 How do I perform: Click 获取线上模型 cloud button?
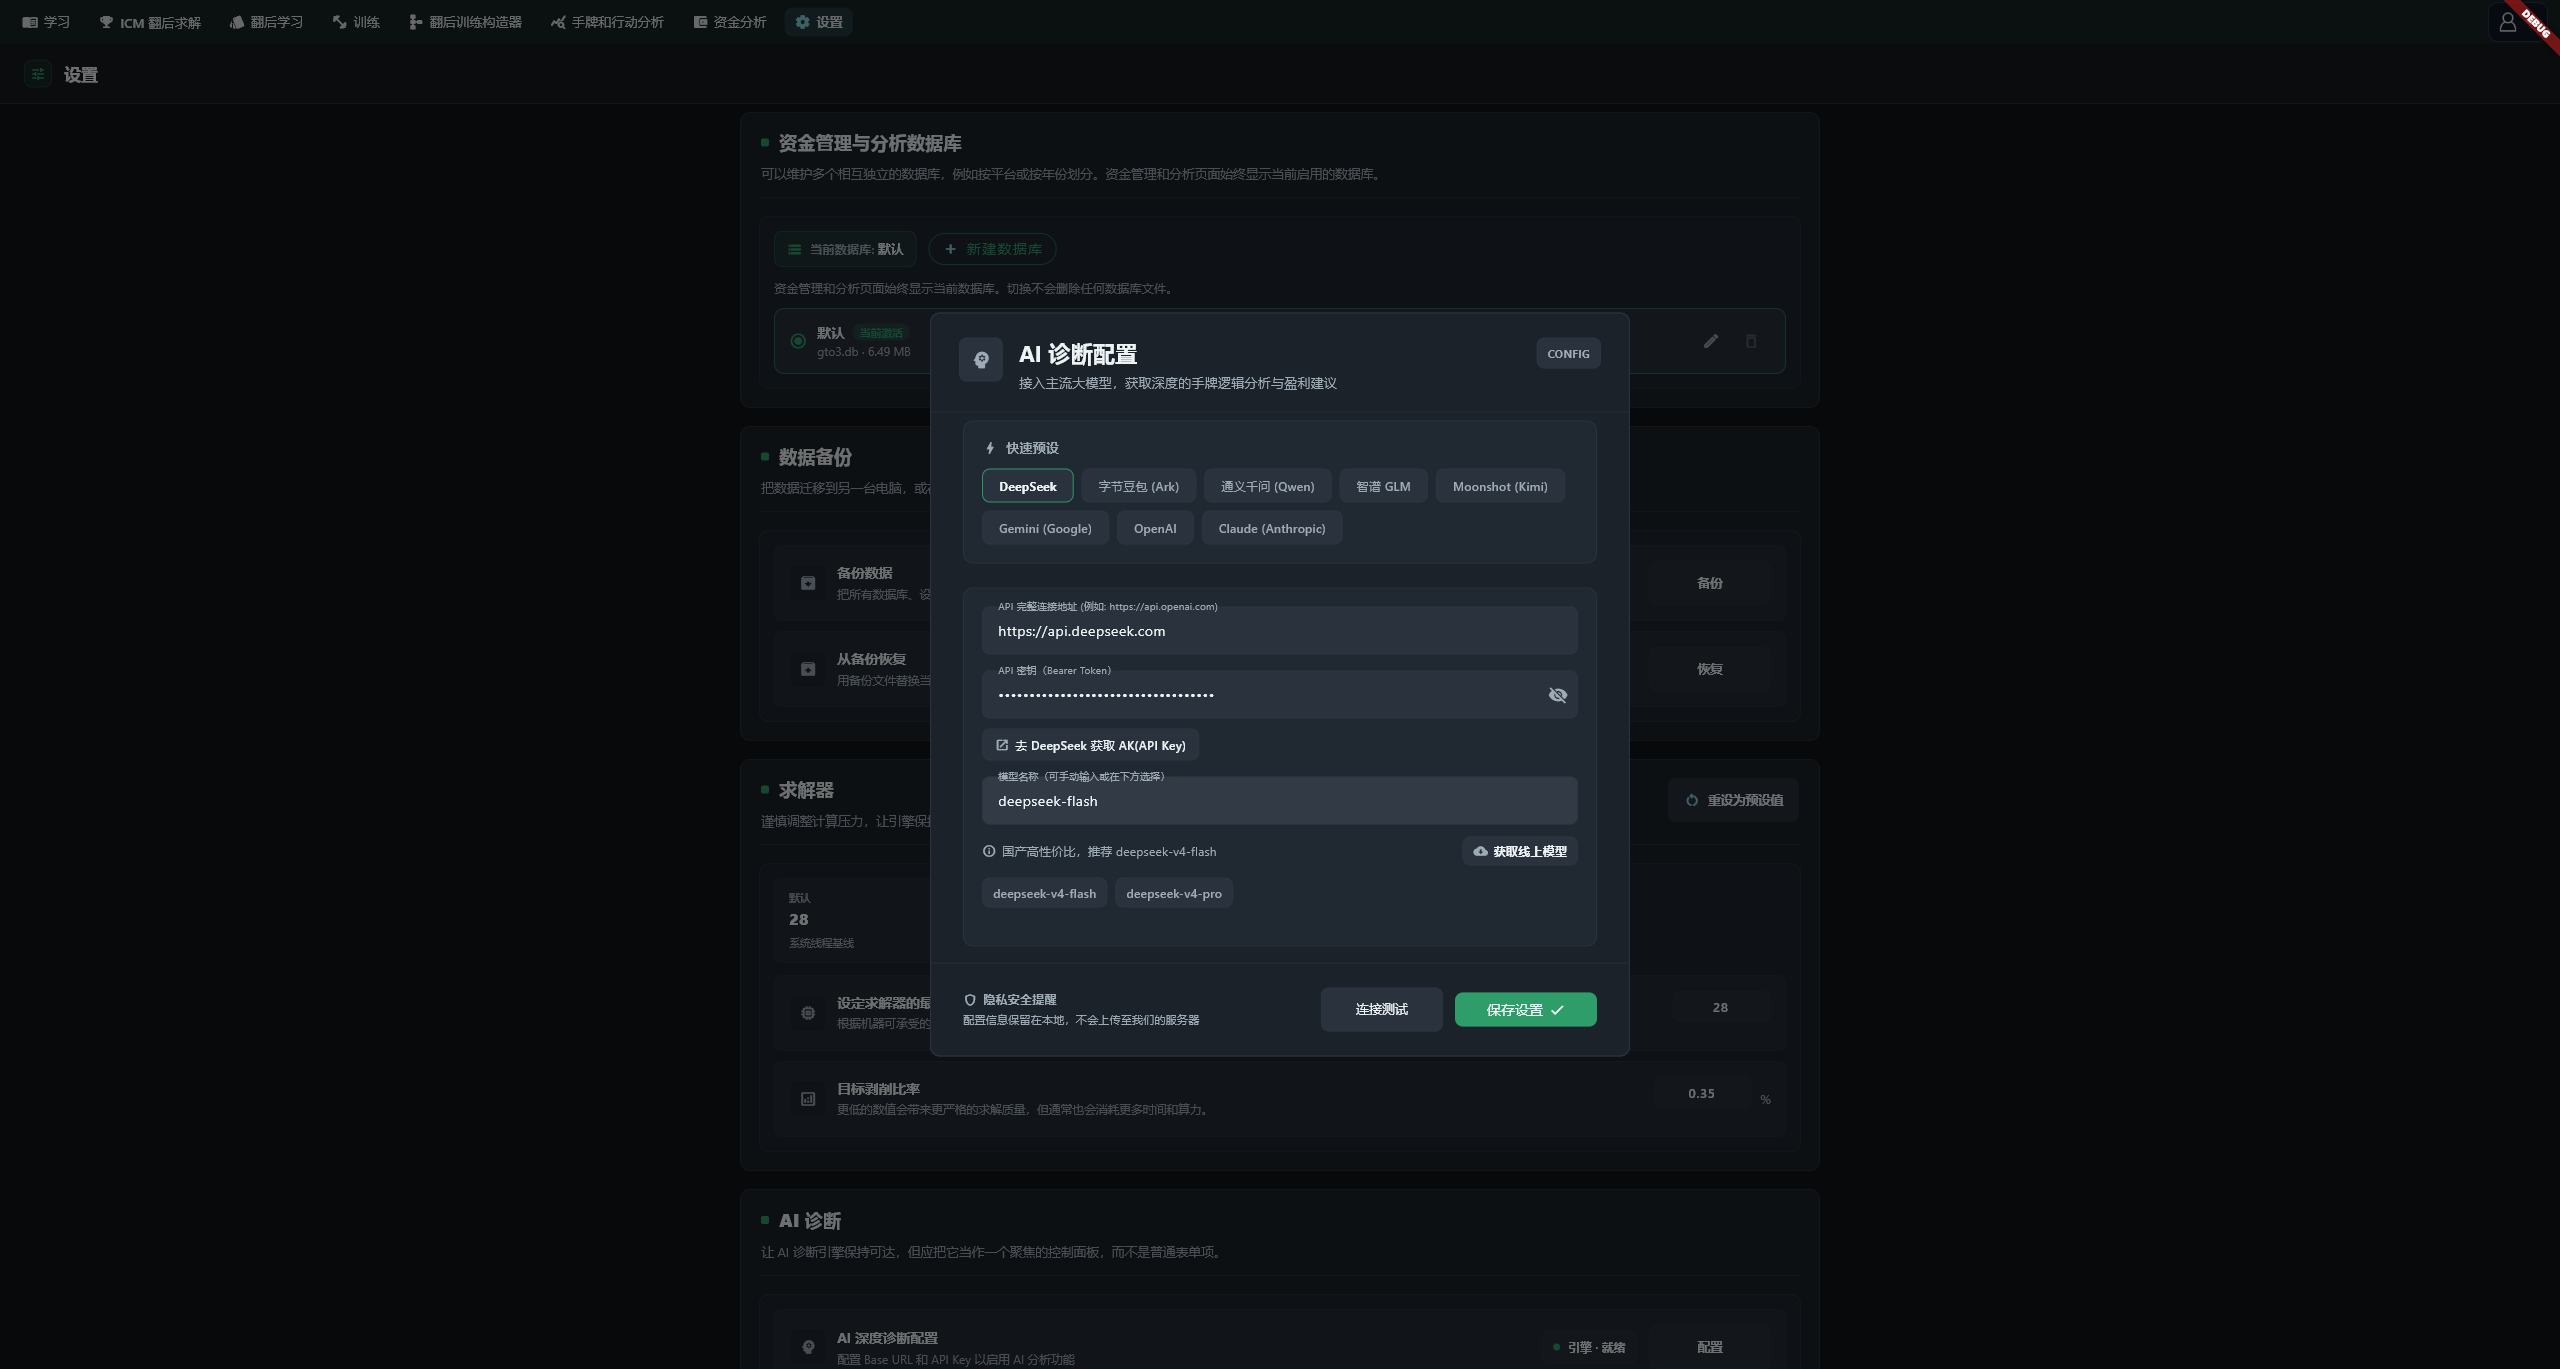[x=1520, y=851]
